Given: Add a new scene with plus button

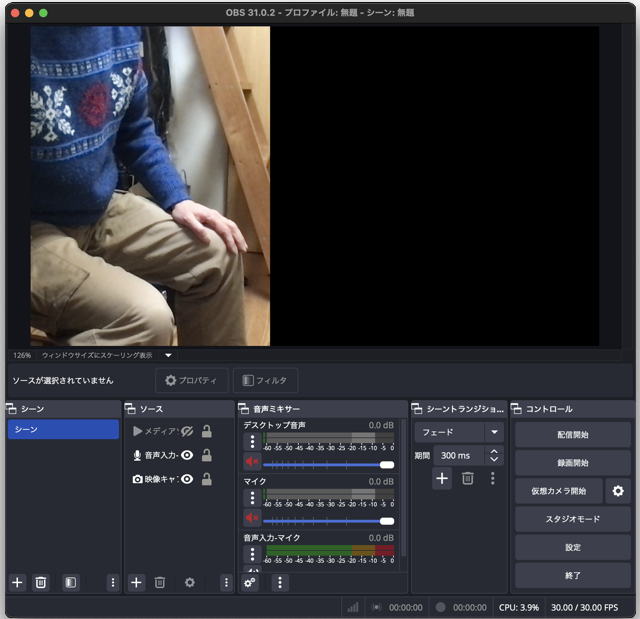Looking at the screenshot, I should click(x=17, y=582).
